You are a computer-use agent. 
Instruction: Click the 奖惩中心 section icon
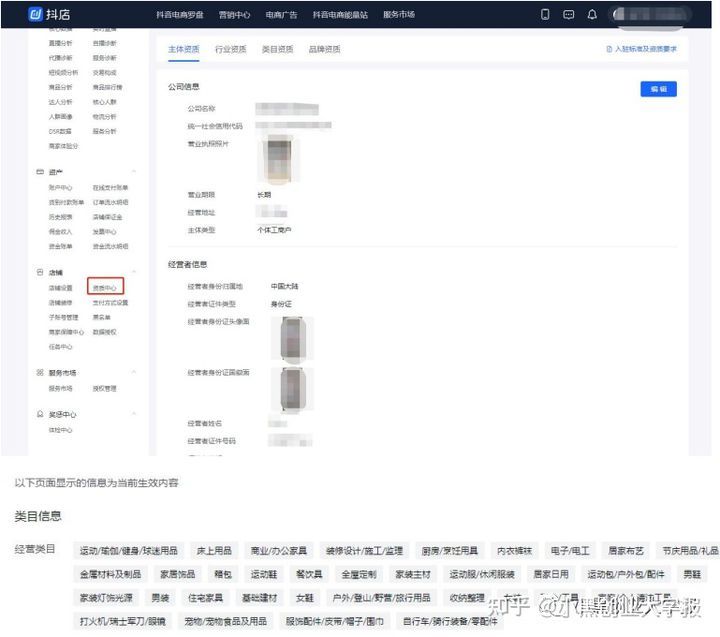click(x=40, y=414)
